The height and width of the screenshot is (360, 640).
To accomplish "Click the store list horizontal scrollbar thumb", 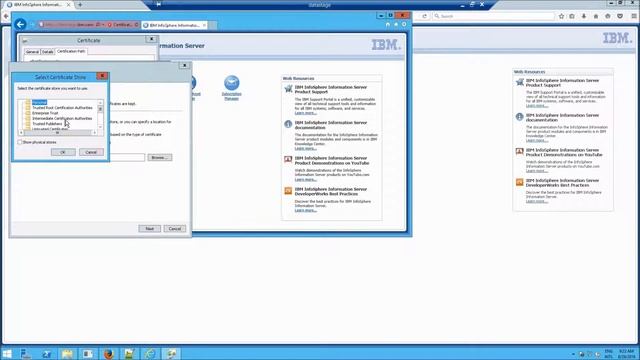I will pos(57,133).
